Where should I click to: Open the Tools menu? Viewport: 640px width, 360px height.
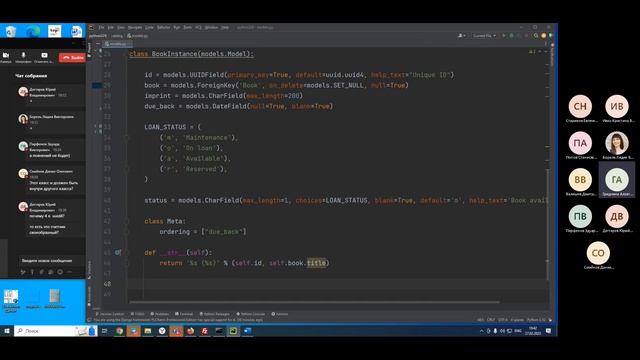point(187,27)
